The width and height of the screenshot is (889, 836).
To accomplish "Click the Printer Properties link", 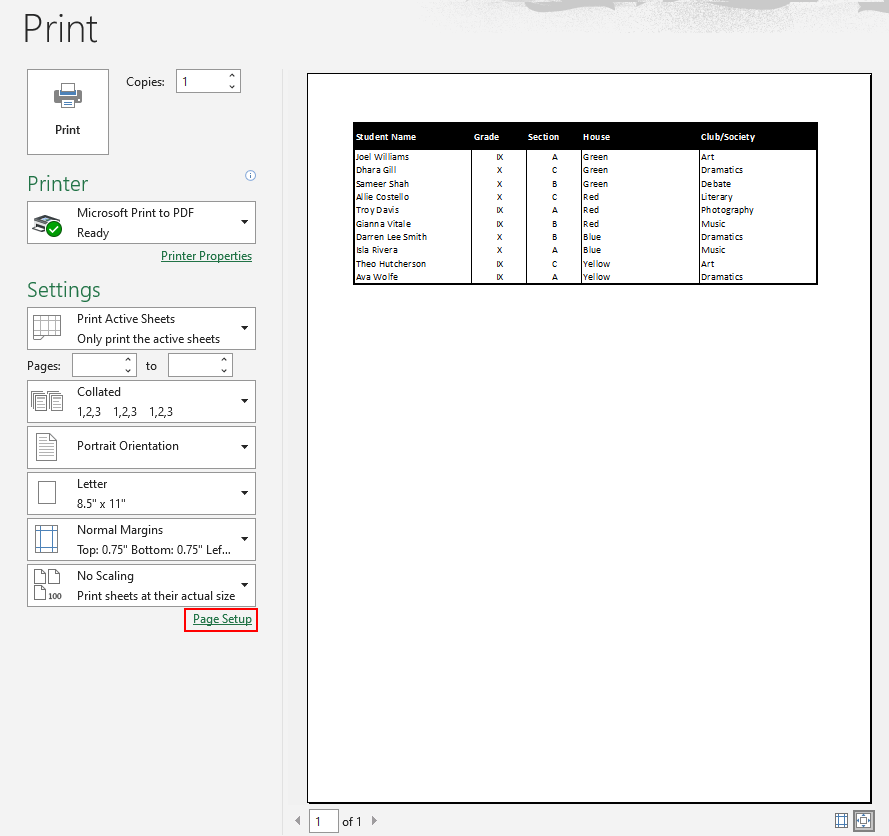I will coord(206,255).
